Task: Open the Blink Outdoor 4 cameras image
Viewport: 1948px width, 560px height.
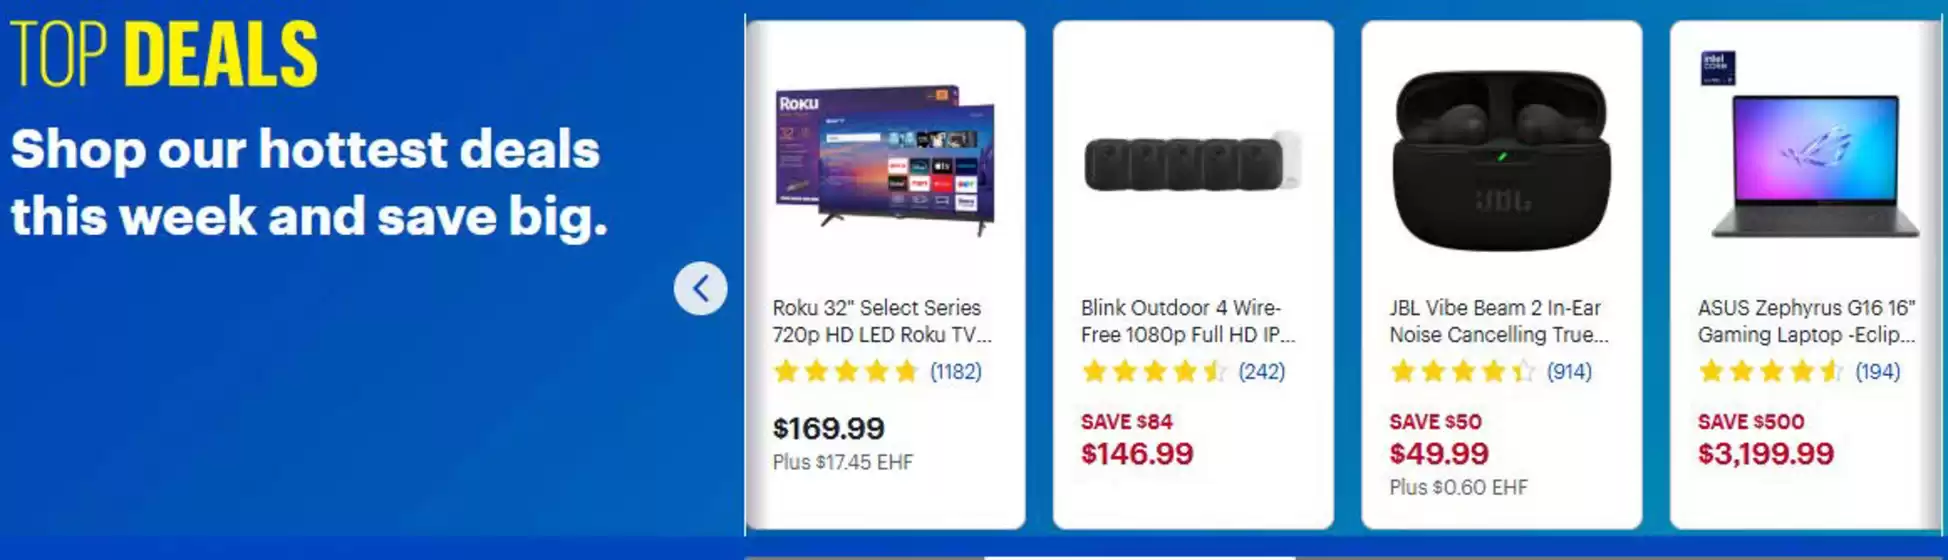Action: [1192, 161]
